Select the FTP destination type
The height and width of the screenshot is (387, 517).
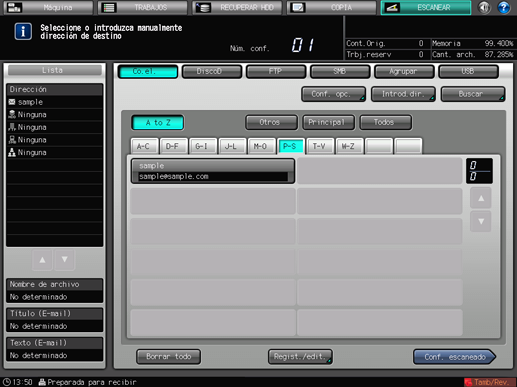click(x=276, y=71)
